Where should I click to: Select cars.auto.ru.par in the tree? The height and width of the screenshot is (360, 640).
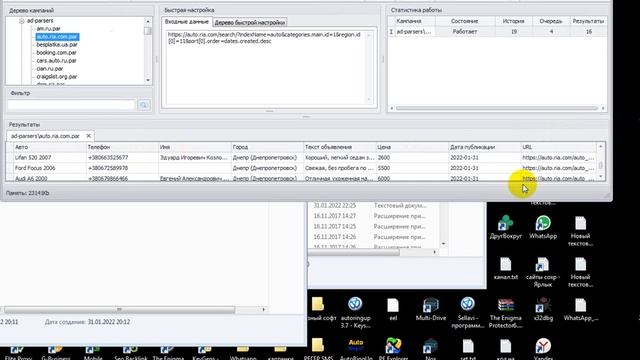pyautogui.click(x=56, y=60)
